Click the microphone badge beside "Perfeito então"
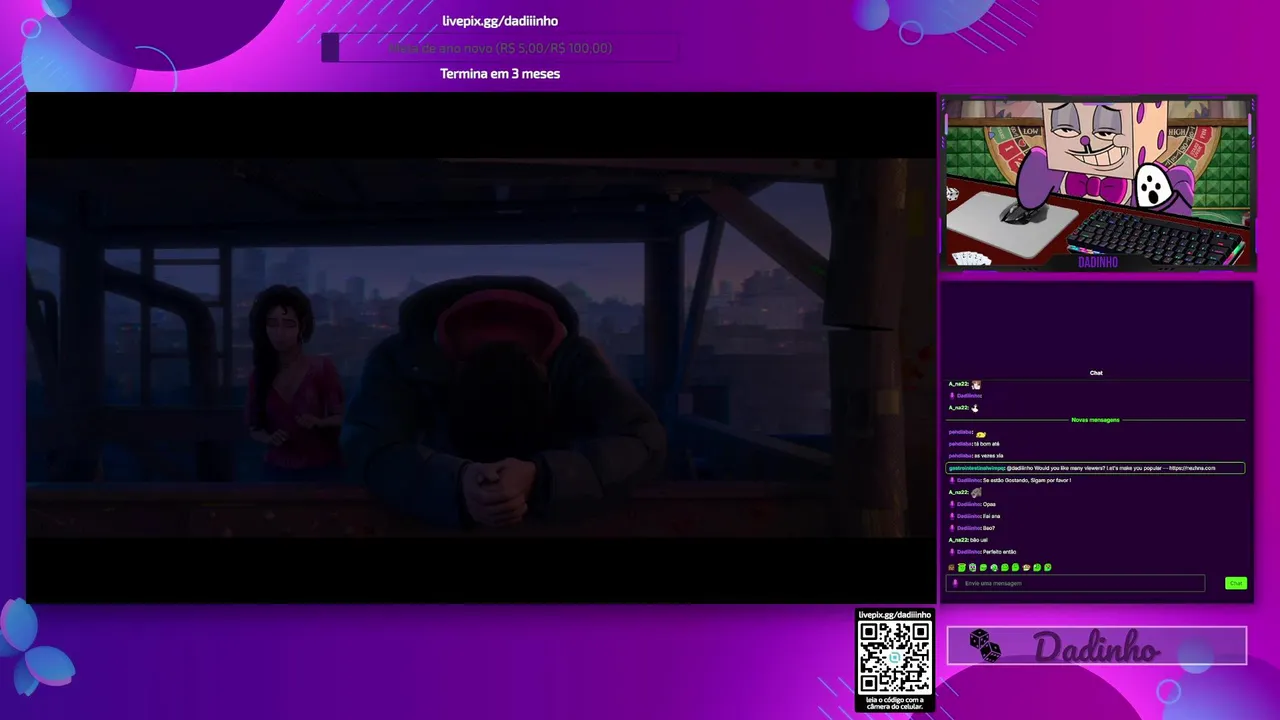Screen dimensions: 1280x720 pyautogui.click(x=952, y=552)
